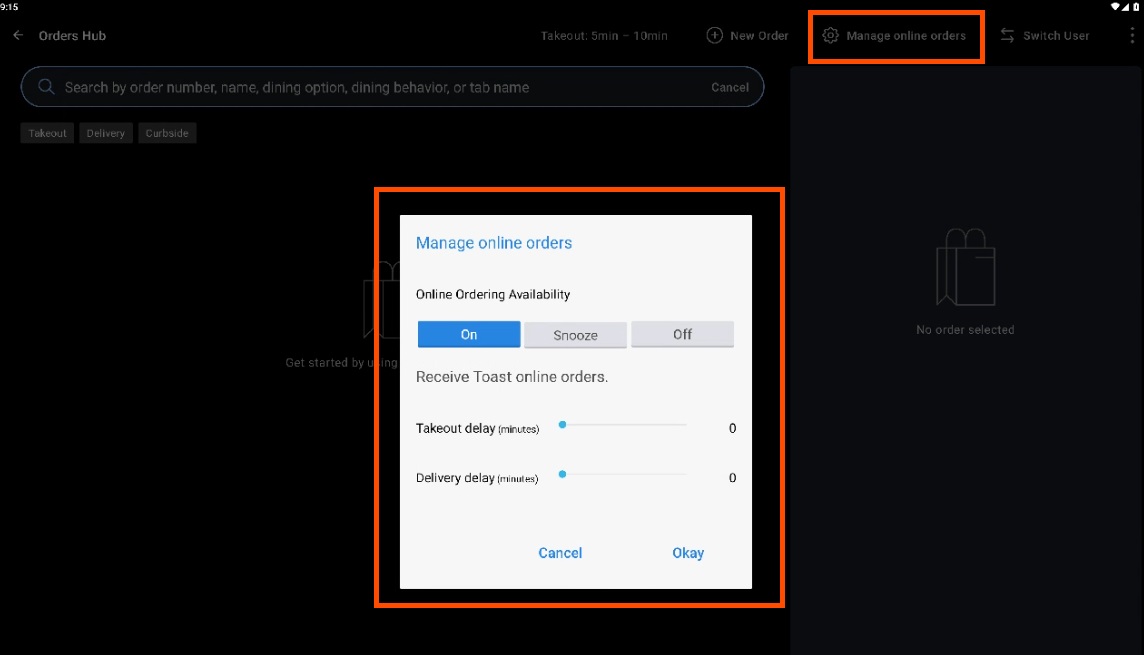1144x655 pixels.
Task: Select Snooze for online ordering
Action: pos(576,335)
